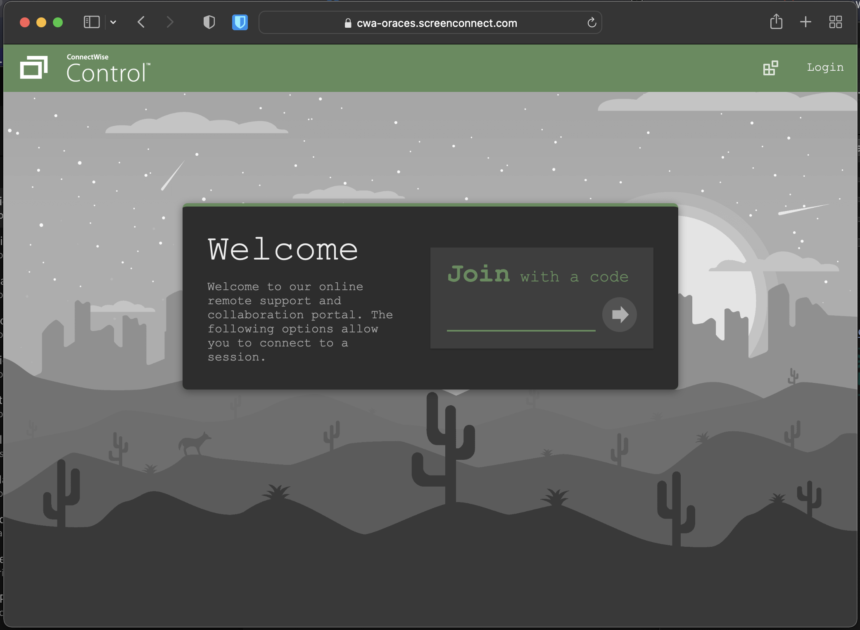Click the padlock icon in the address bar
This screenshot has width=860, height=630.
pos(348,23)
